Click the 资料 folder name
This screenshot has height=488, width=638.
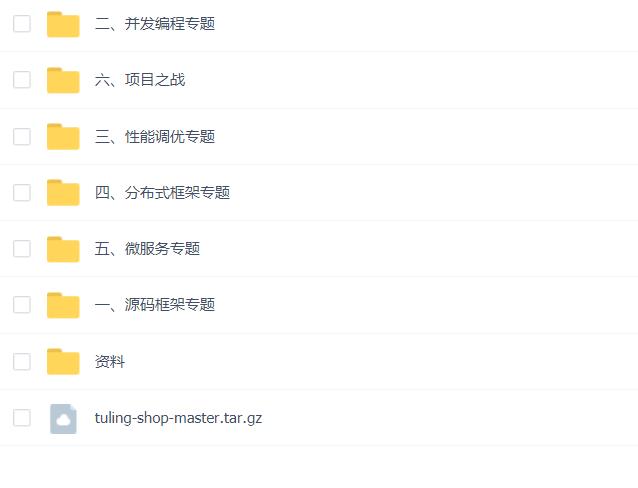(110, 362)
